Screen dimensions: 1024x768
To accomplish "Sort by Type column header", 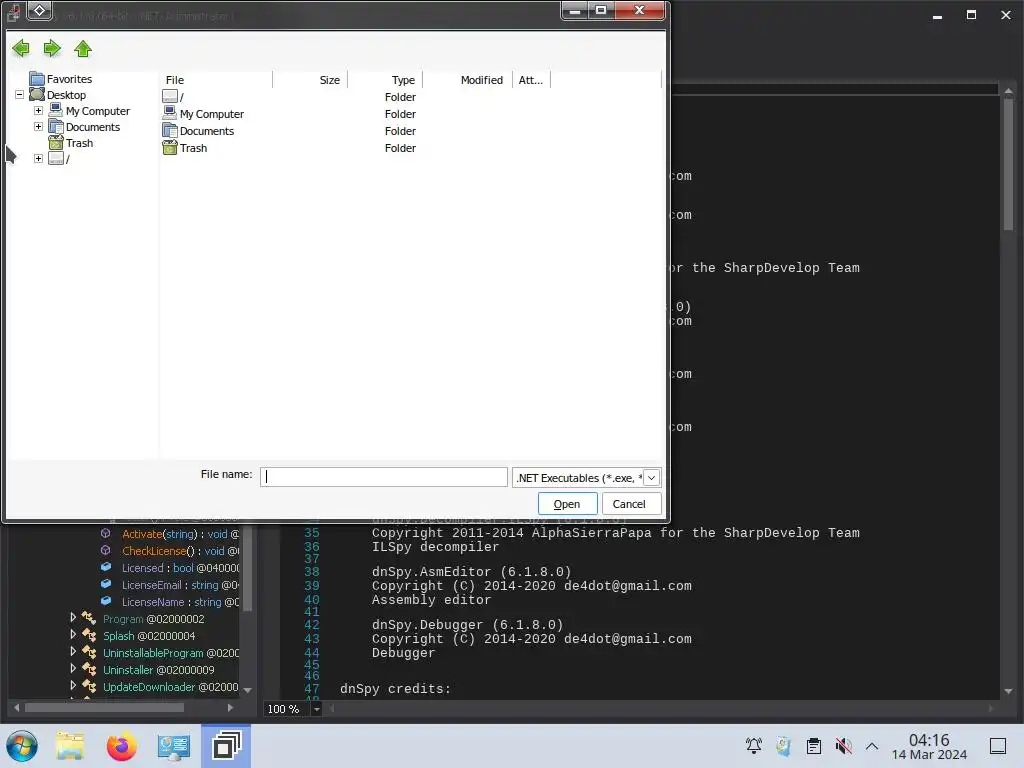I will (385, 80).
